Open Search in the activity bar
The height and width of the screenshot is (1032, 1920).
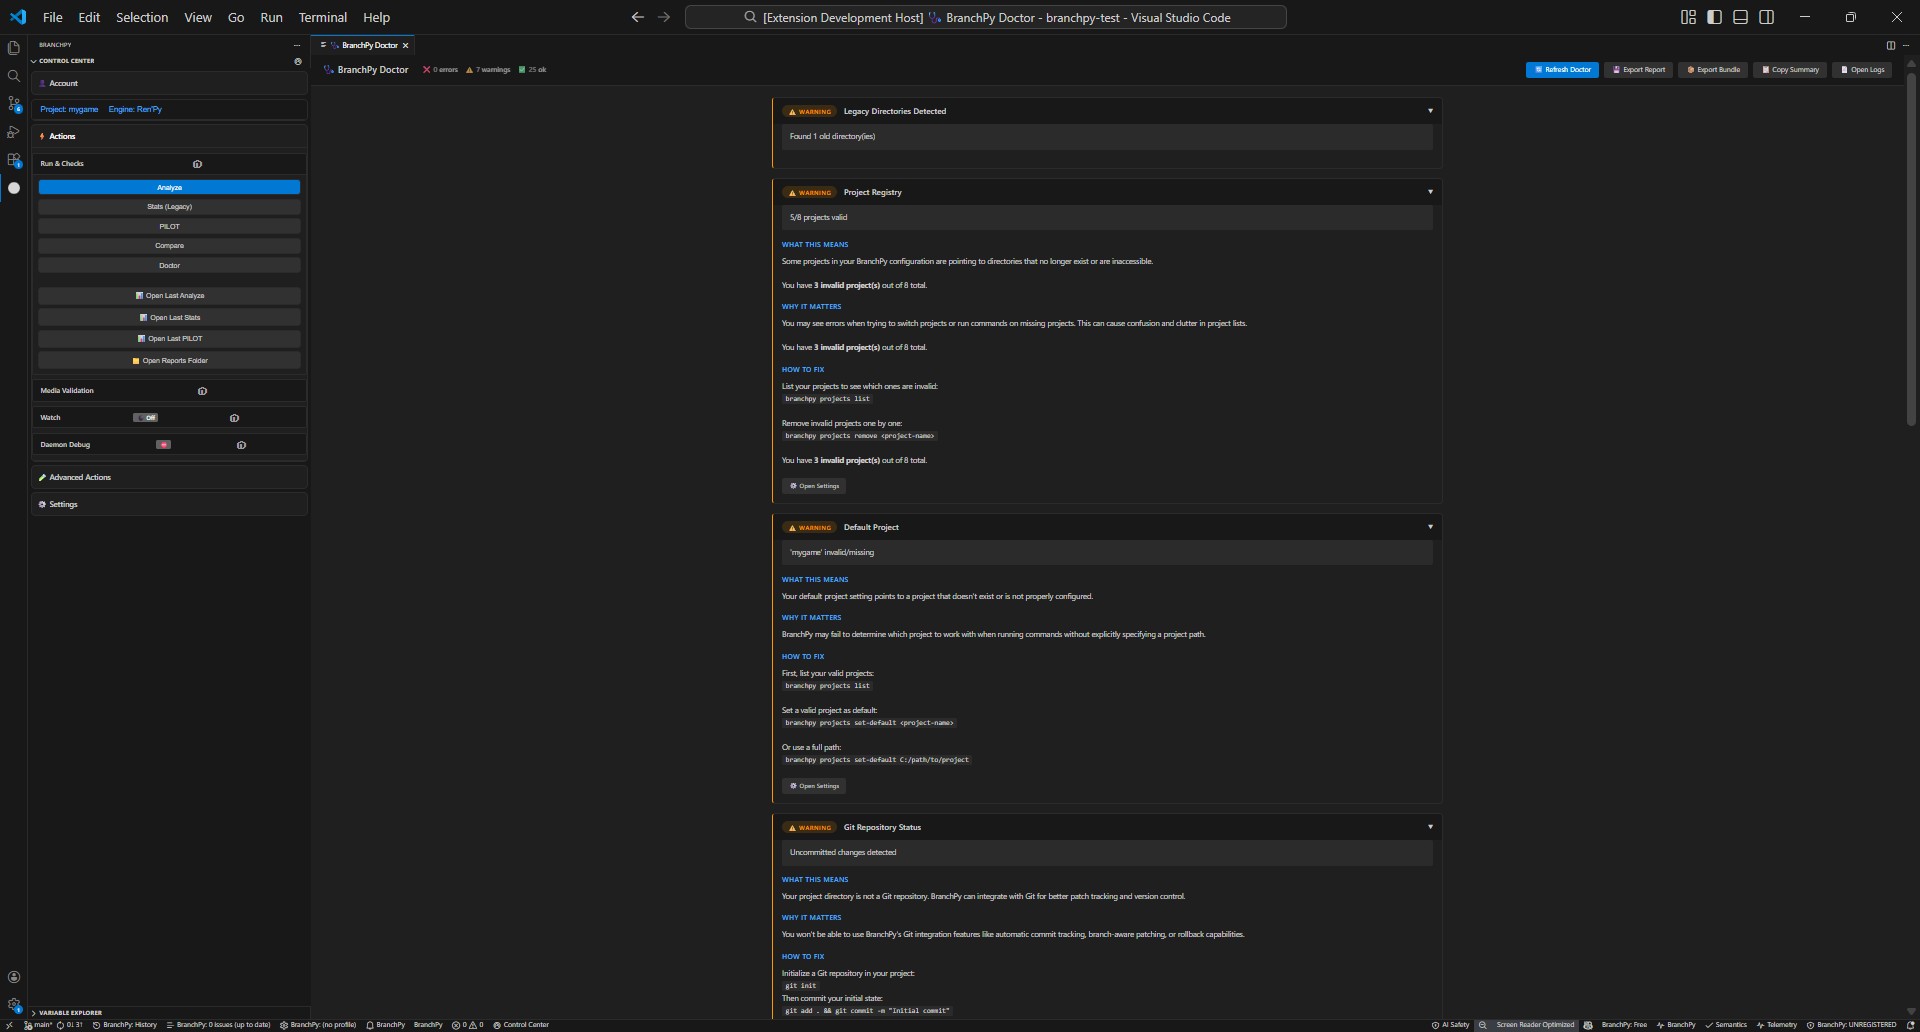pos(13,75)
